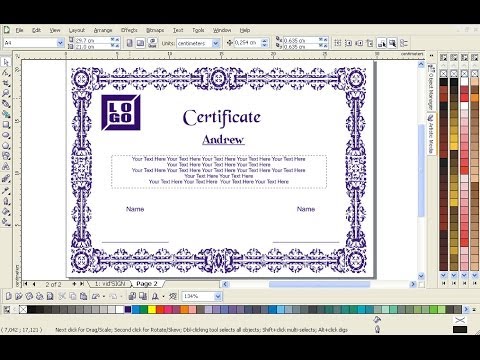Select the Zoom magnifier tool
This screenshot has height=360, width=480.
pos(6,93)
